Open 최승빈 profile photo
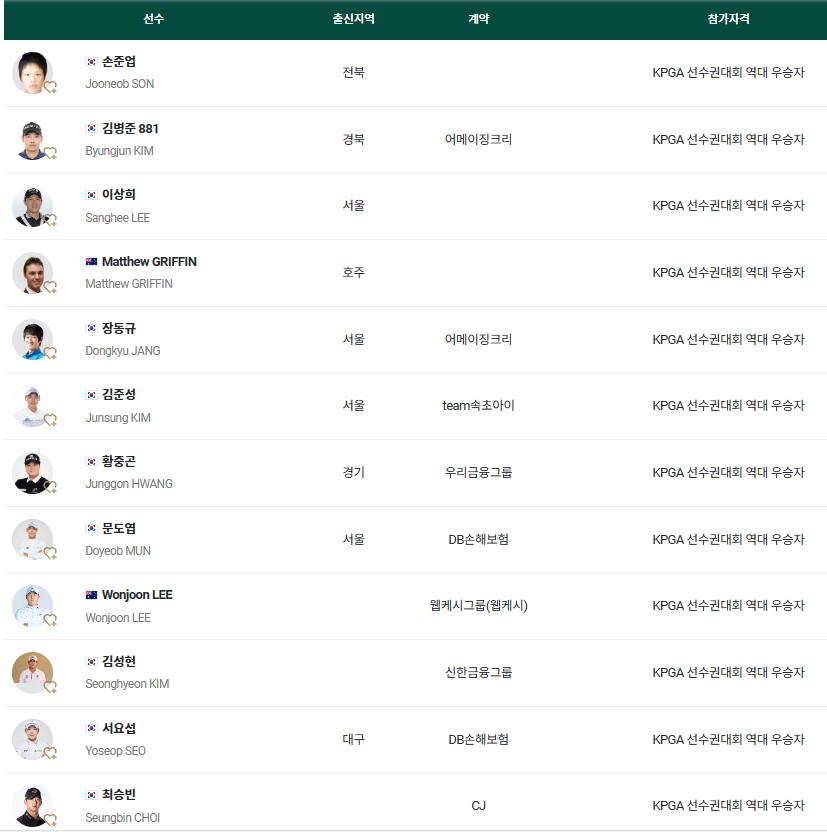The image size is (827, 832). [x=32, y=806]
